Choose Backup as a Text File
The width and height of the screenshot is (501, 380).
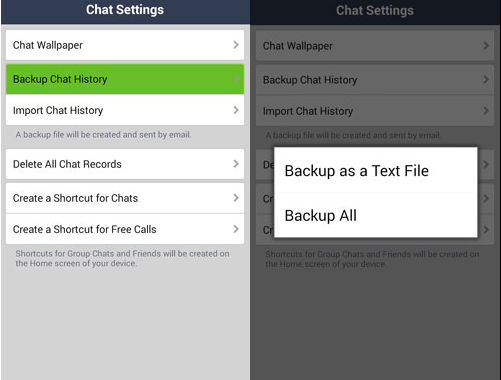[x=376, y=170]
